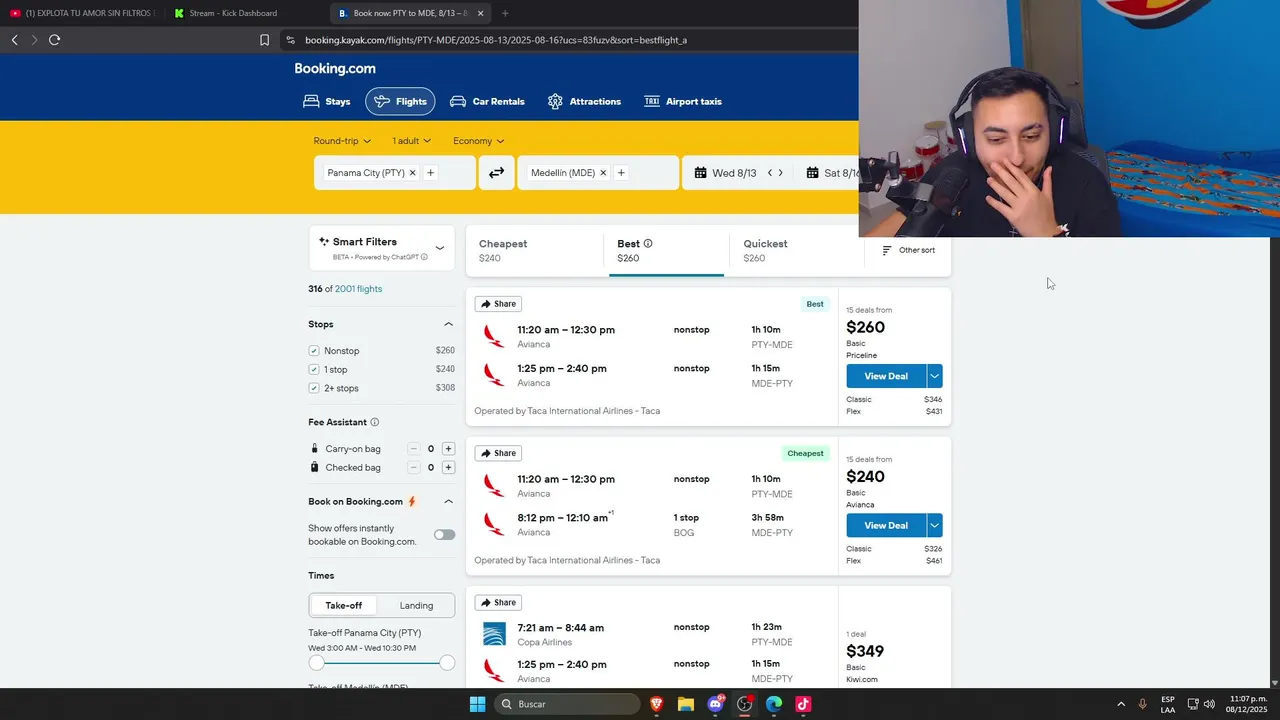The width and height of the screenshot is (1280, 720).
Task: Go back with the browser back arrow
Action: [14, 40]
